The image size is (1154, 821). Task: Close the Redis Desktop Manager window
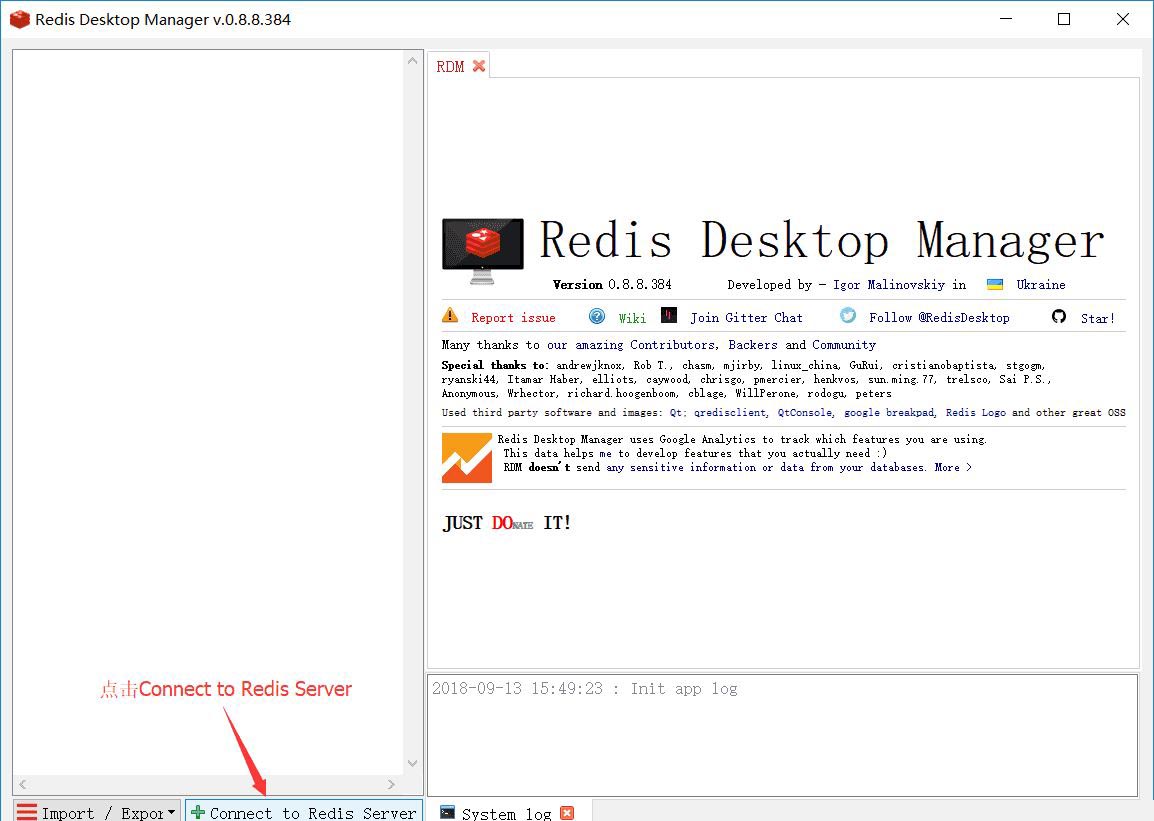pos(1122,19)
